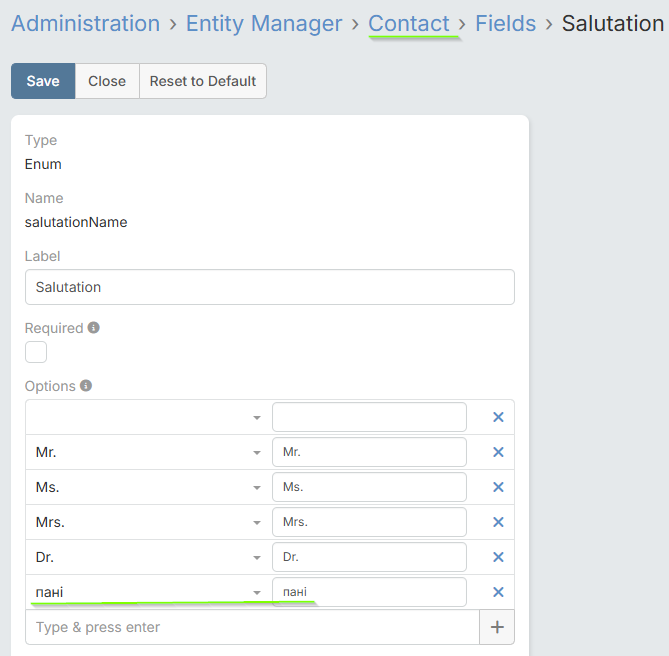The image size is (669, 656).
Task: Navigate to Contact breadcrumb
Action: coord(409,23)
